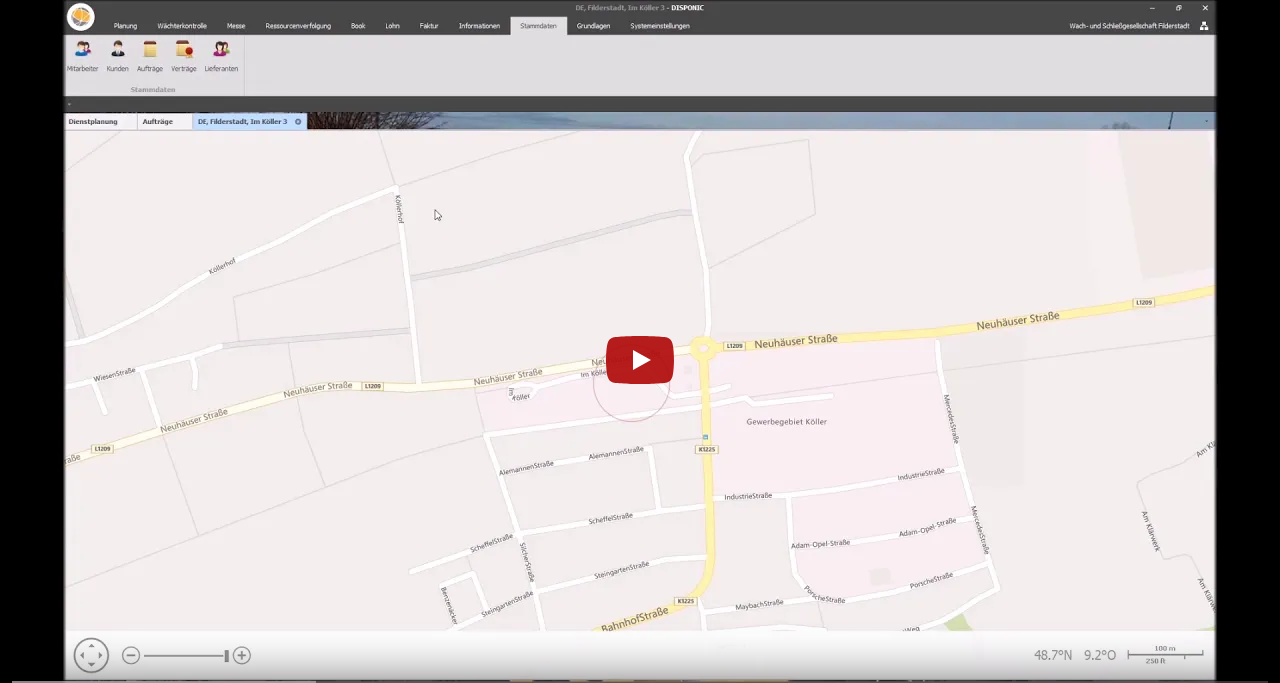Viewport: 1280px width, 683px height.
Task: Open the Systemeinstellungen ribbon tab
Action: pyautogui.click(x=660, y=26)
